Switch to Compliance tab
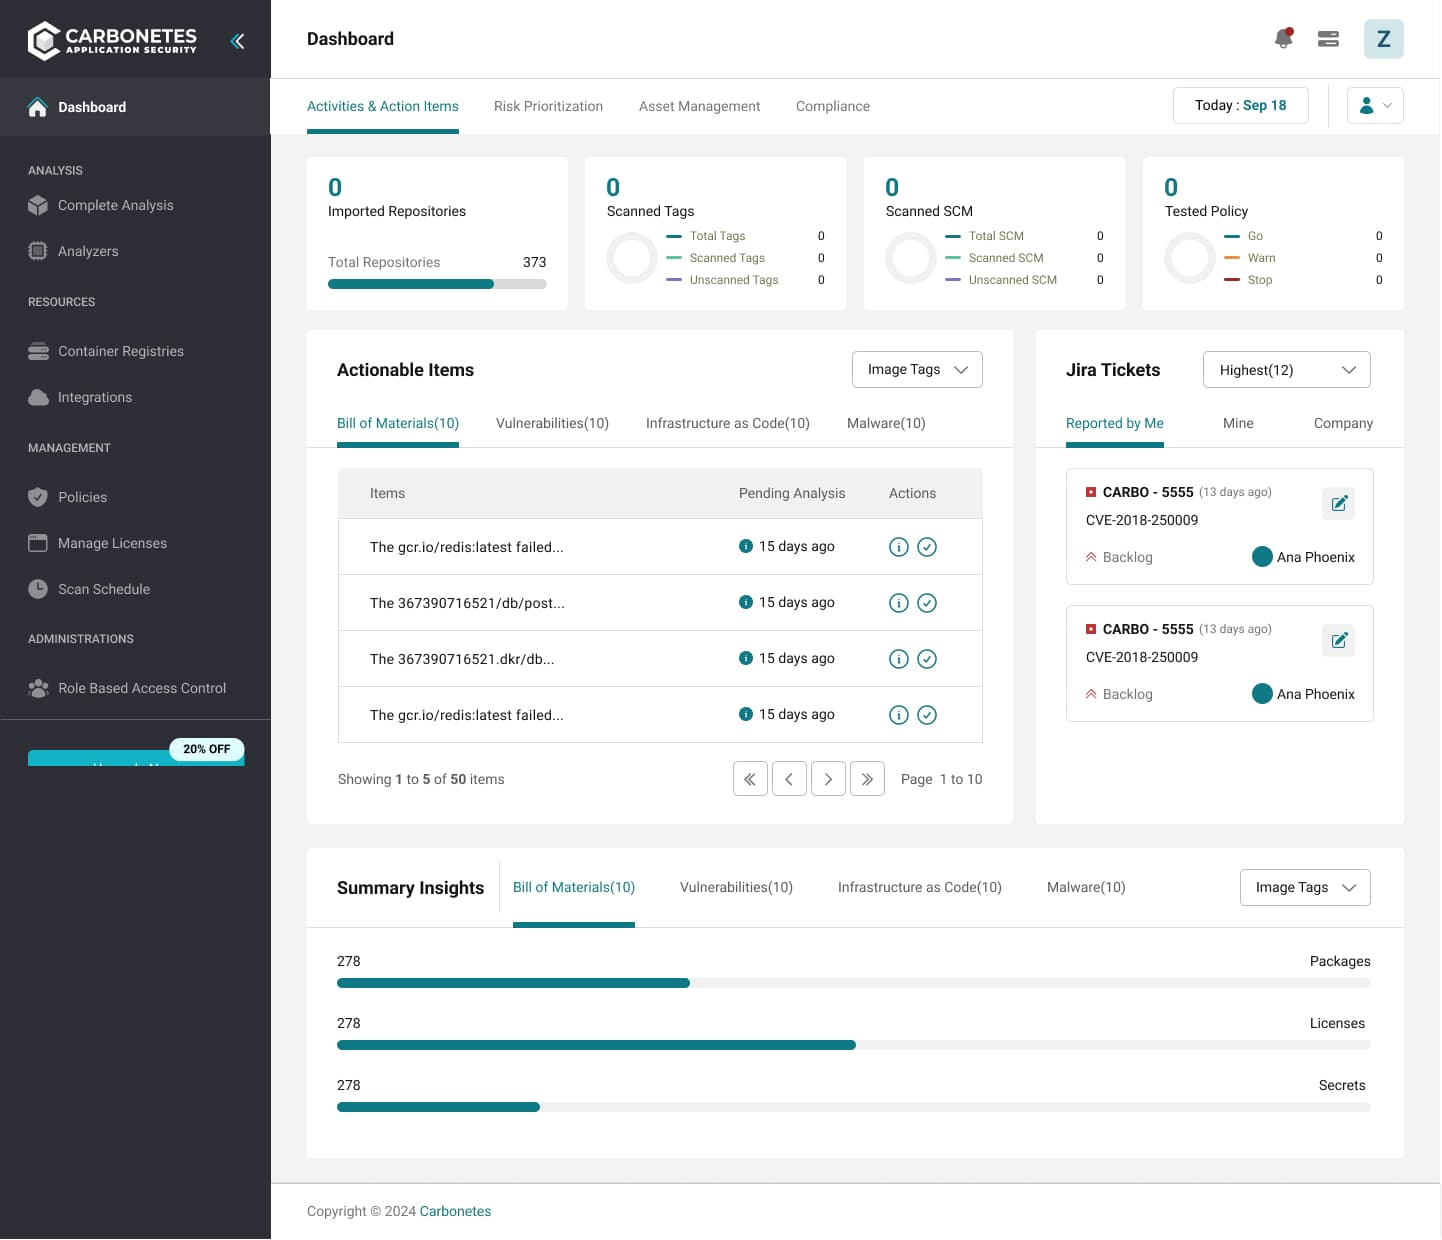Image resolution: width=1442 pixels, height=1240 pixels. tap(832, 107)
